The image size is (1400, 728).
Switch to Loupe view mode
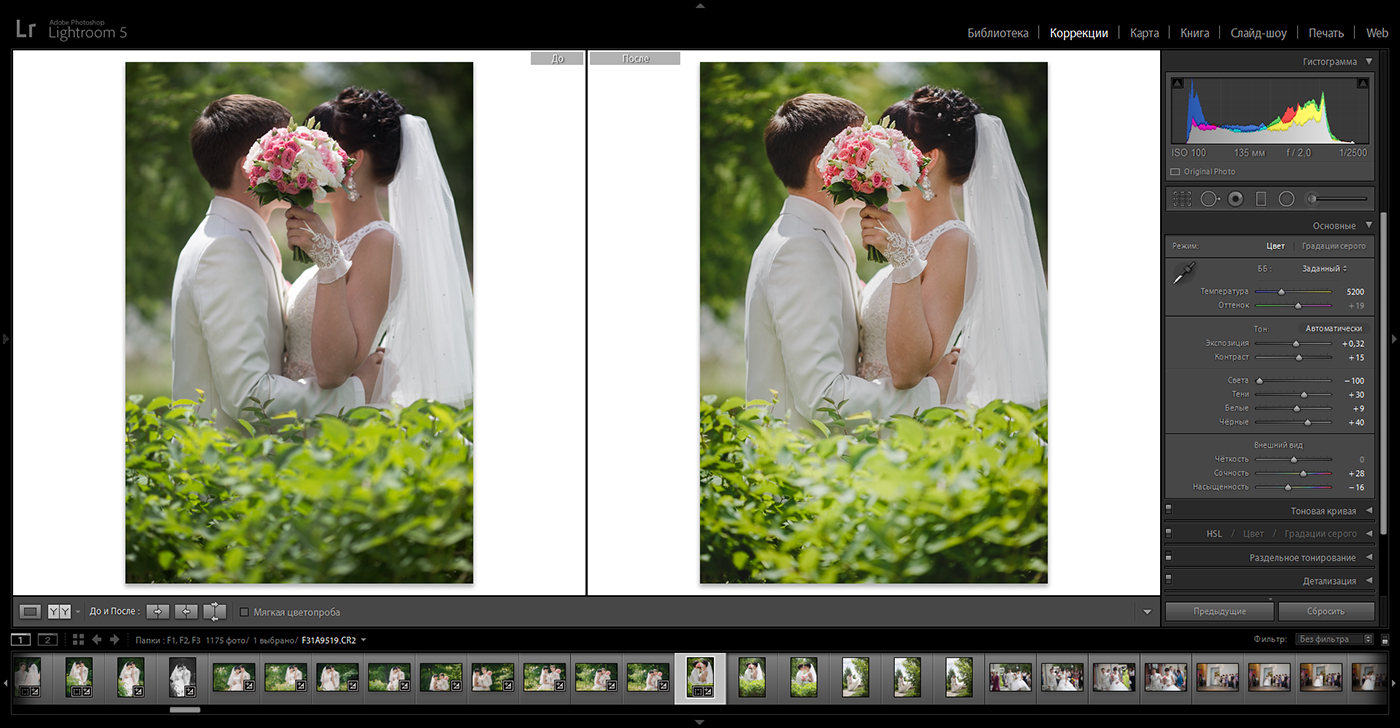coord(30,612)
